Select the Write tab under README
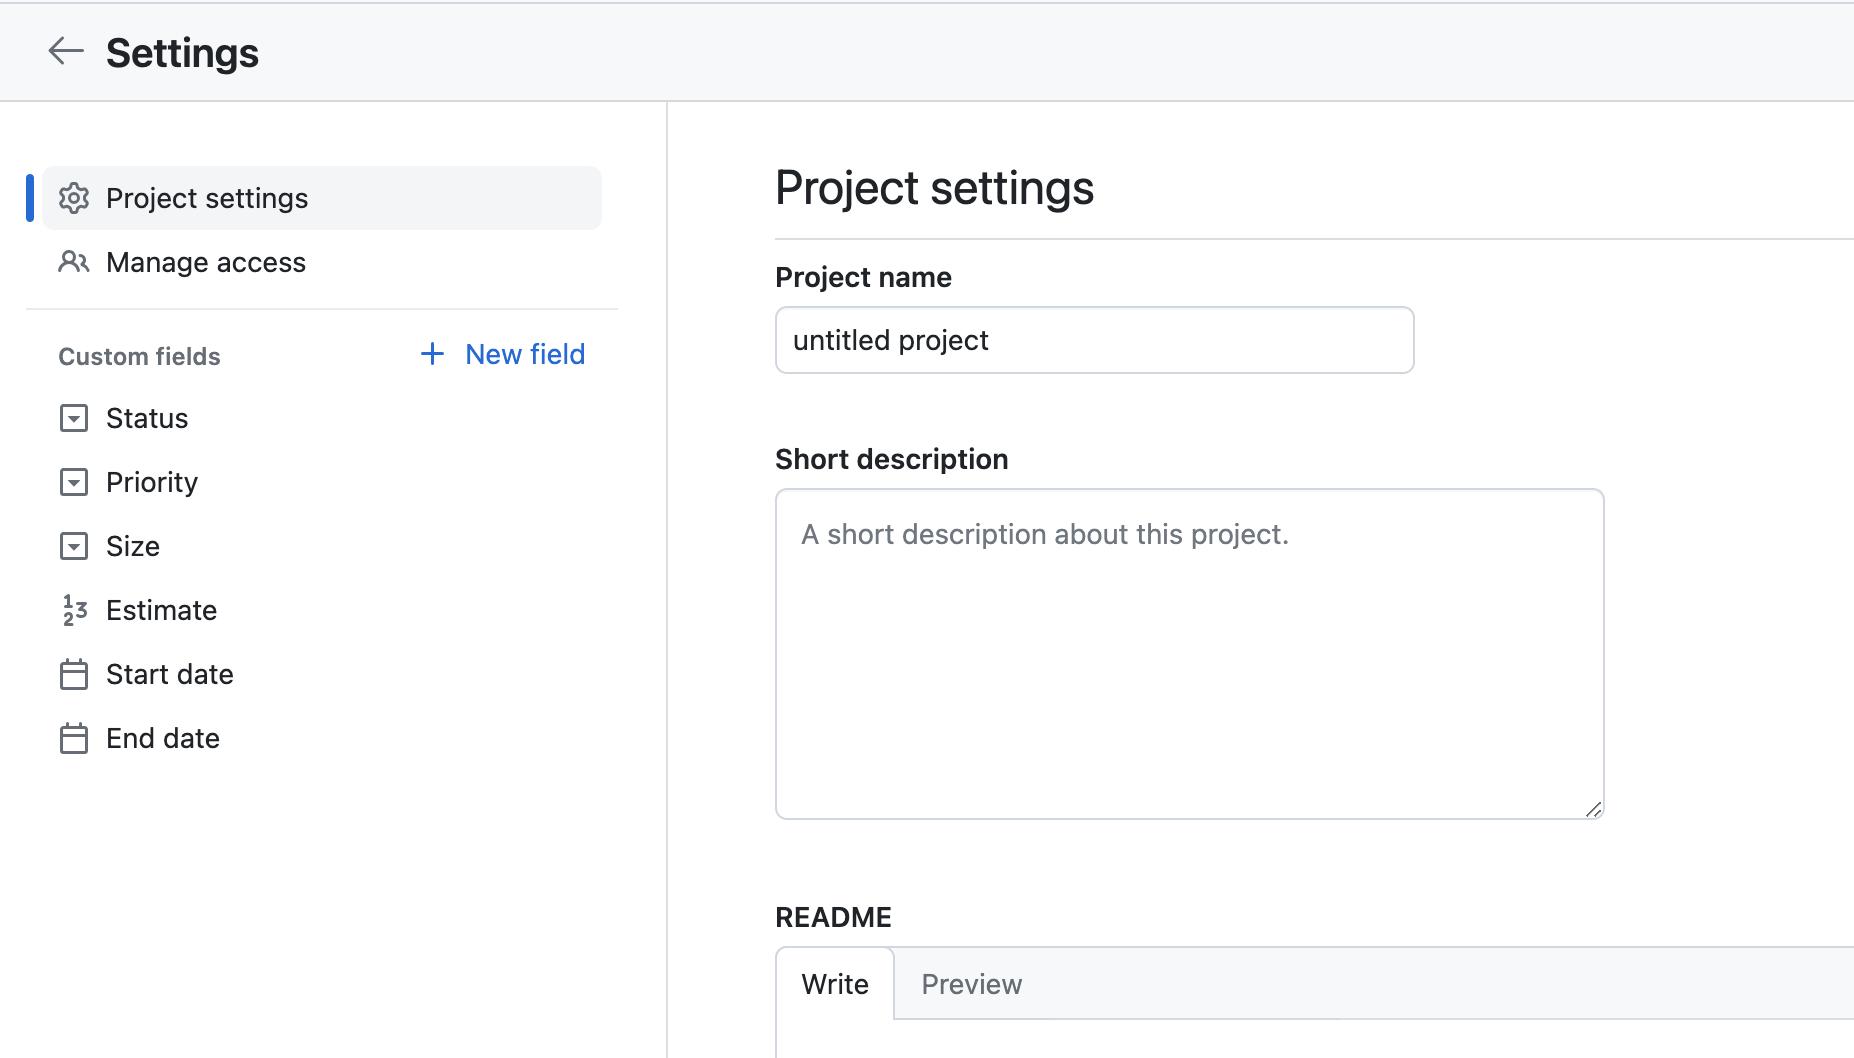Viewport: 1854px width, 1058px height. [x=834, y=984]
